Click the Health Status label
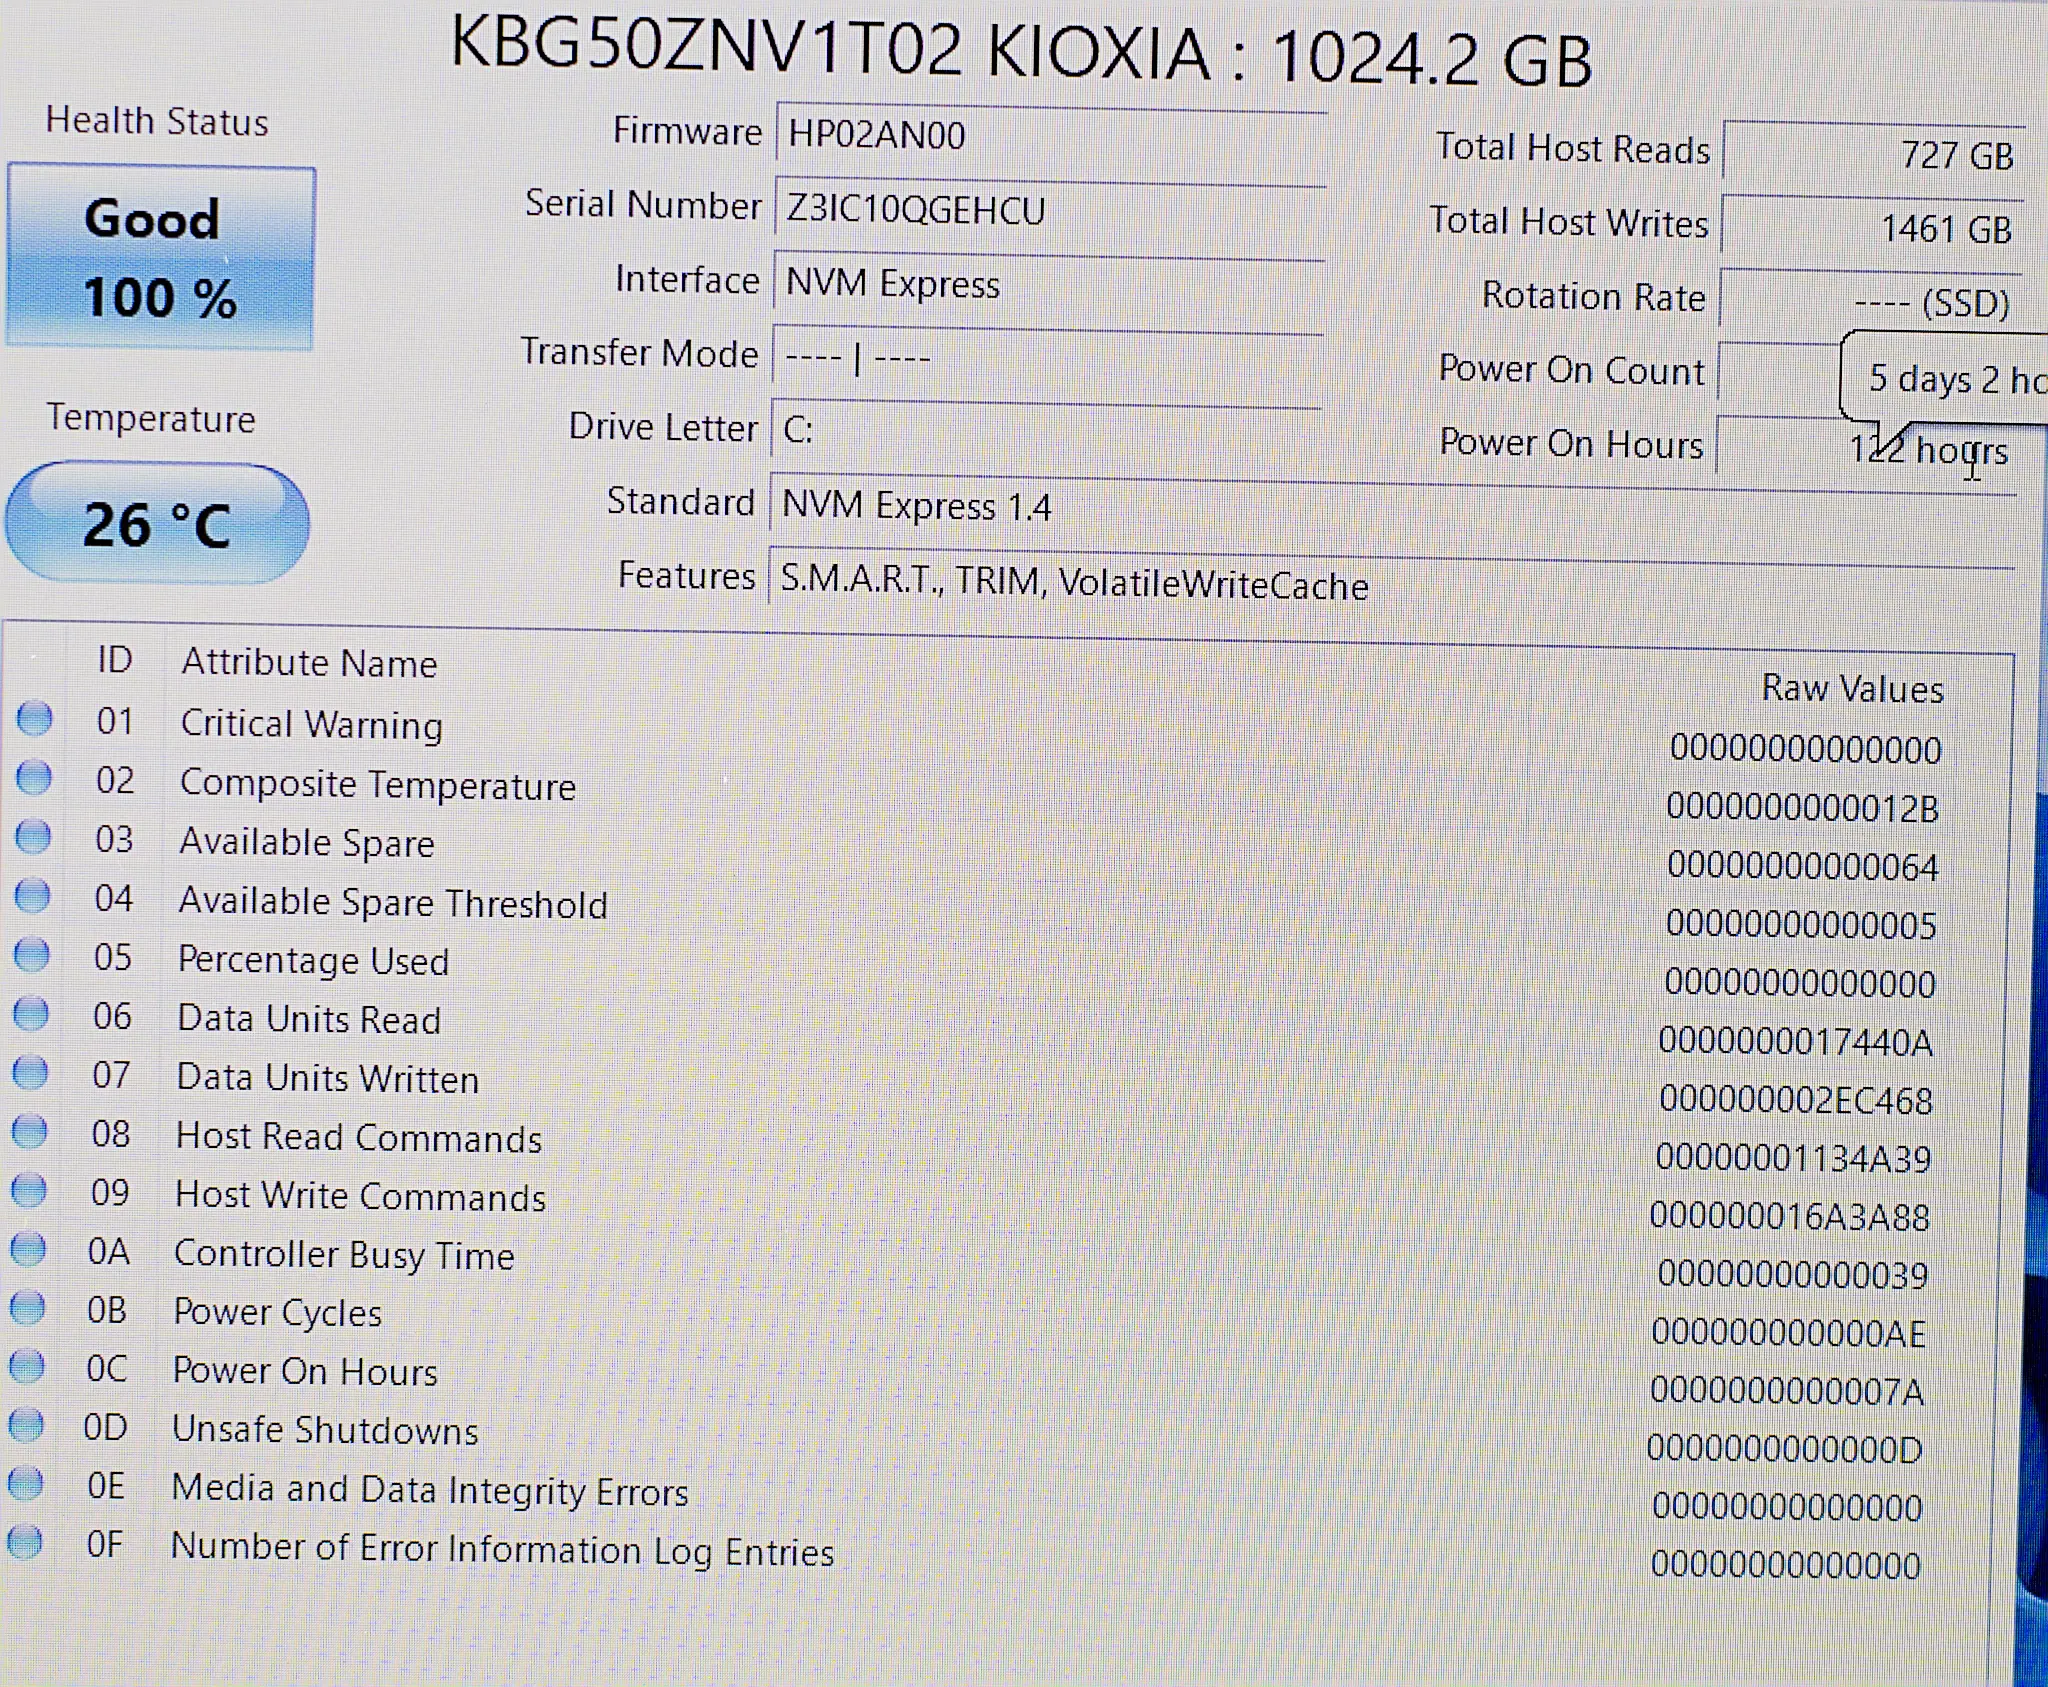Screen dimensions: 2048x1687 coord(157,121)
